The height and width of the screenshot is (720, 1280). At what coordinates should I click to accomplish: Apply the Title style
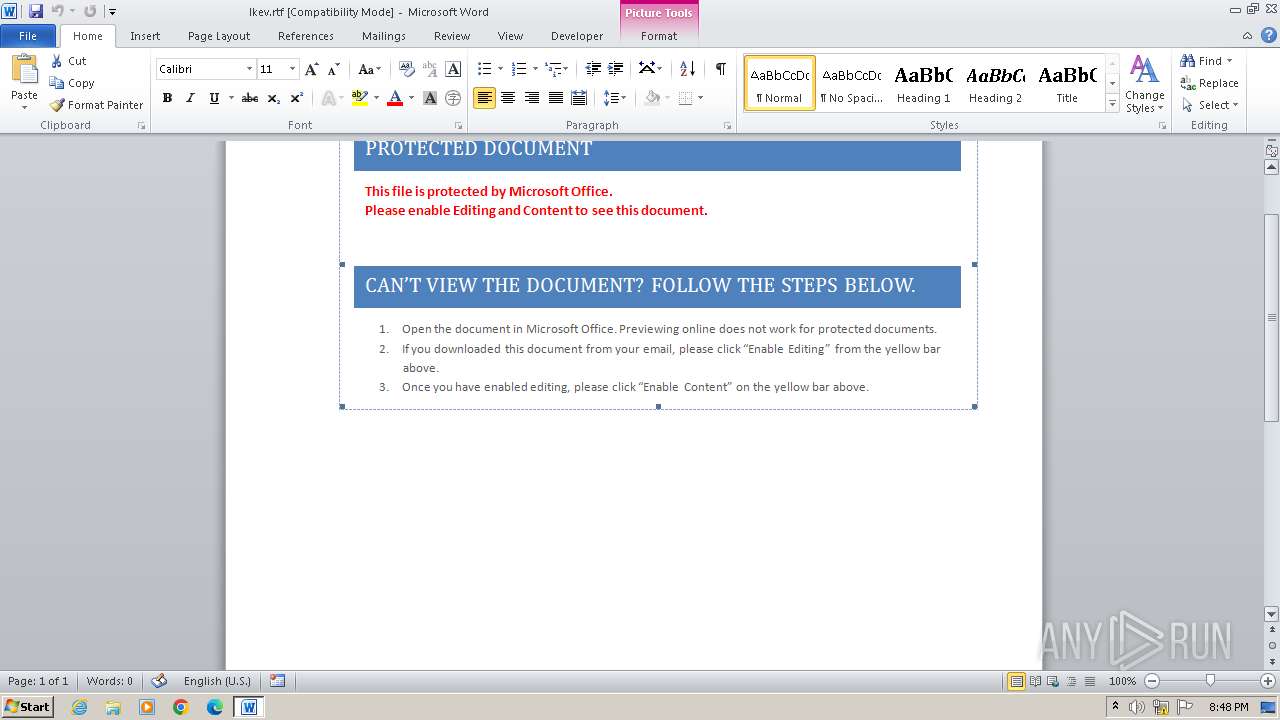pos(1067,83)
